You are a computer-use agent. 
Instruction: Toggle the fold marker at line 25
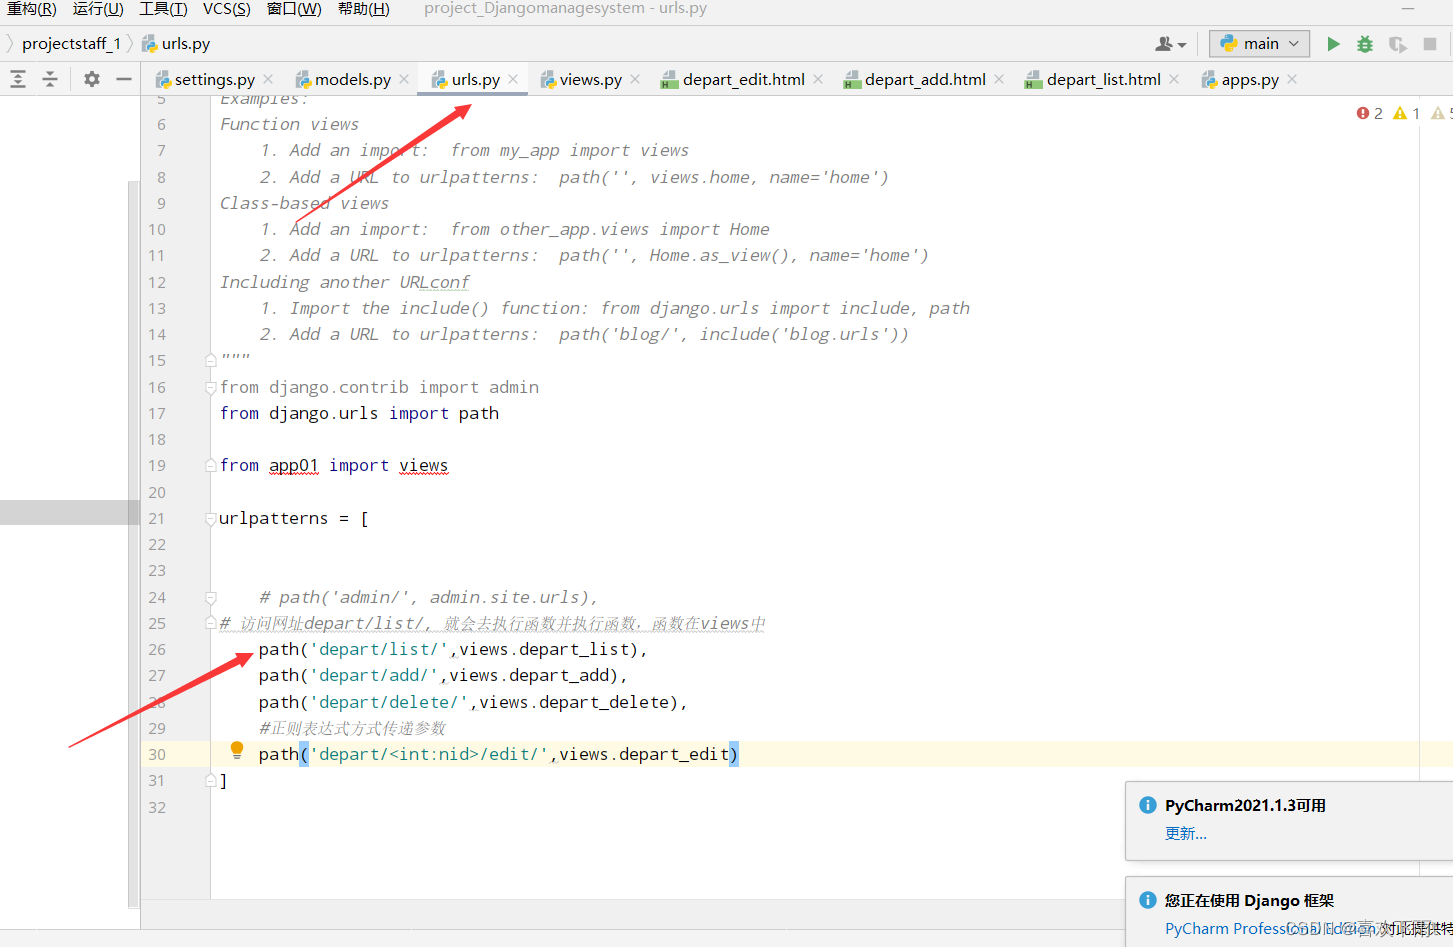[211, 623]
